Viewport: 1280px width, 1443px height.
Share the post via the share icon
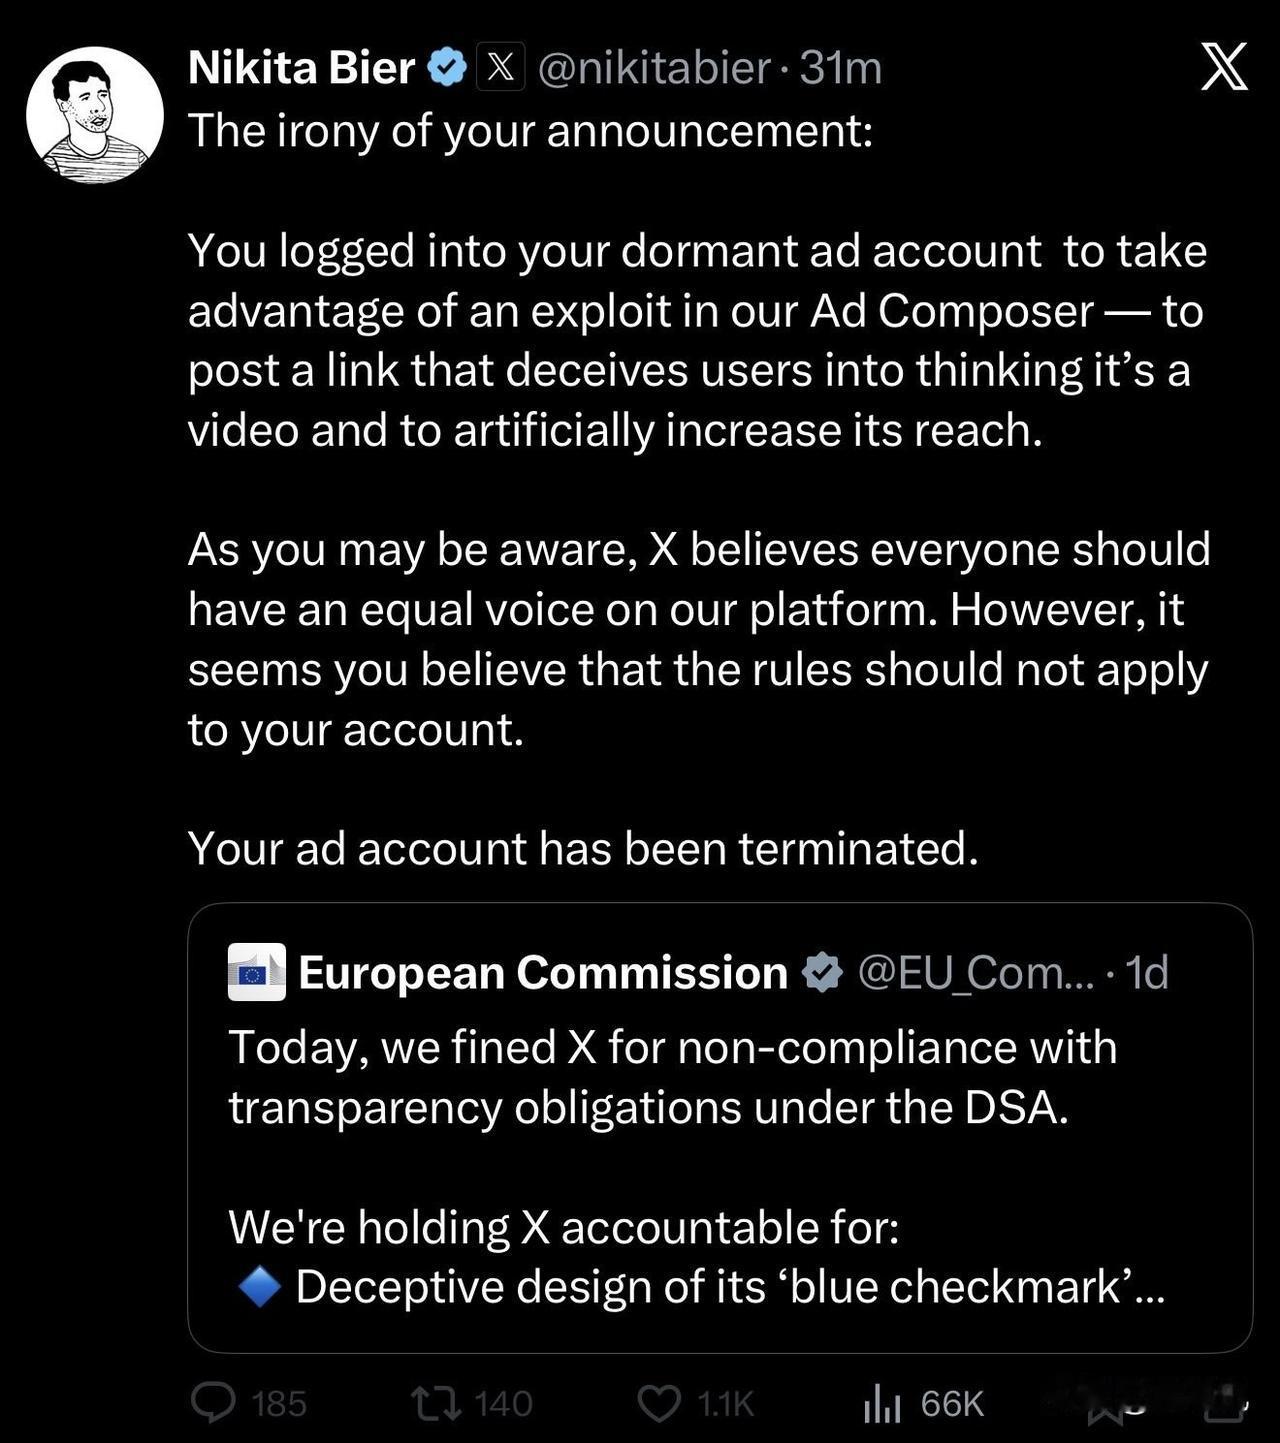(x=1222, y=1405)
